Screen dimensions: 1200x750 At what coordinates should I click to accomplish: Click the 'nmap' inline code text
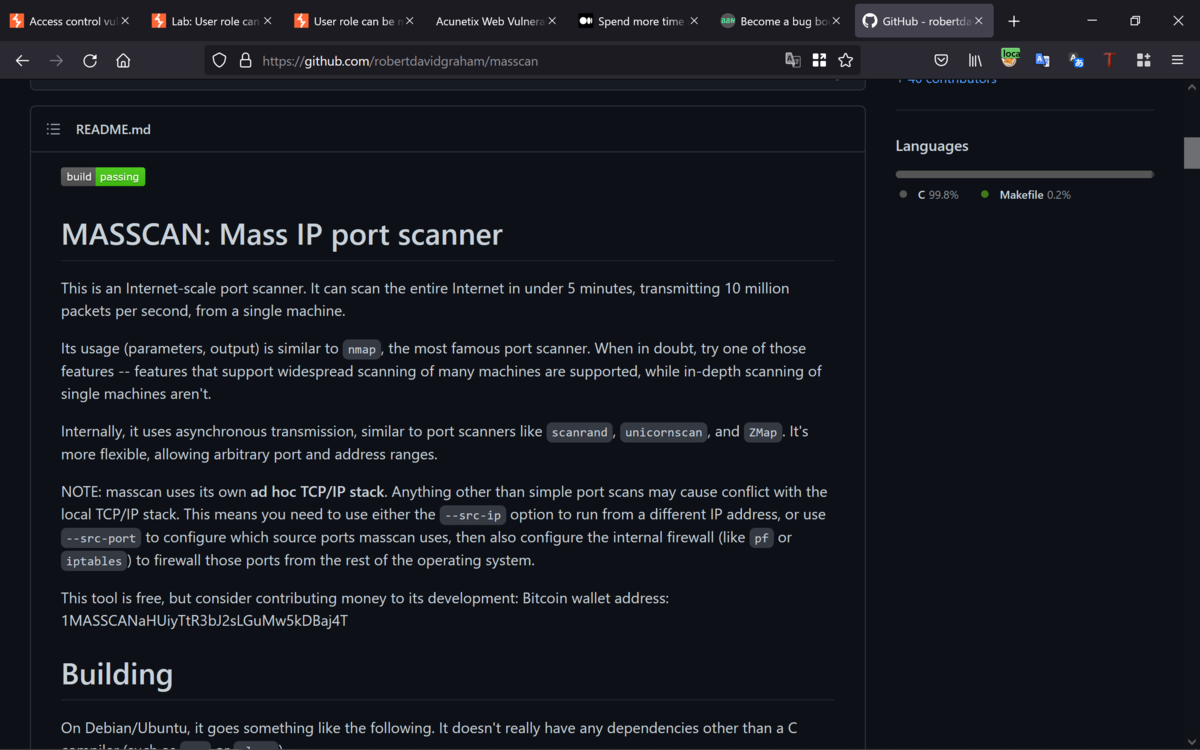[x=361, y=349]
